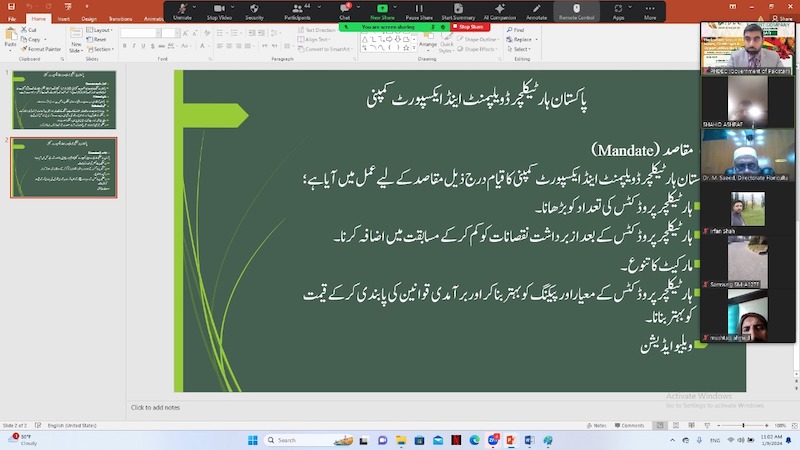Screen dimensions: 800x450
Task: Expand the Section dropdown
Action: (102, 49)
